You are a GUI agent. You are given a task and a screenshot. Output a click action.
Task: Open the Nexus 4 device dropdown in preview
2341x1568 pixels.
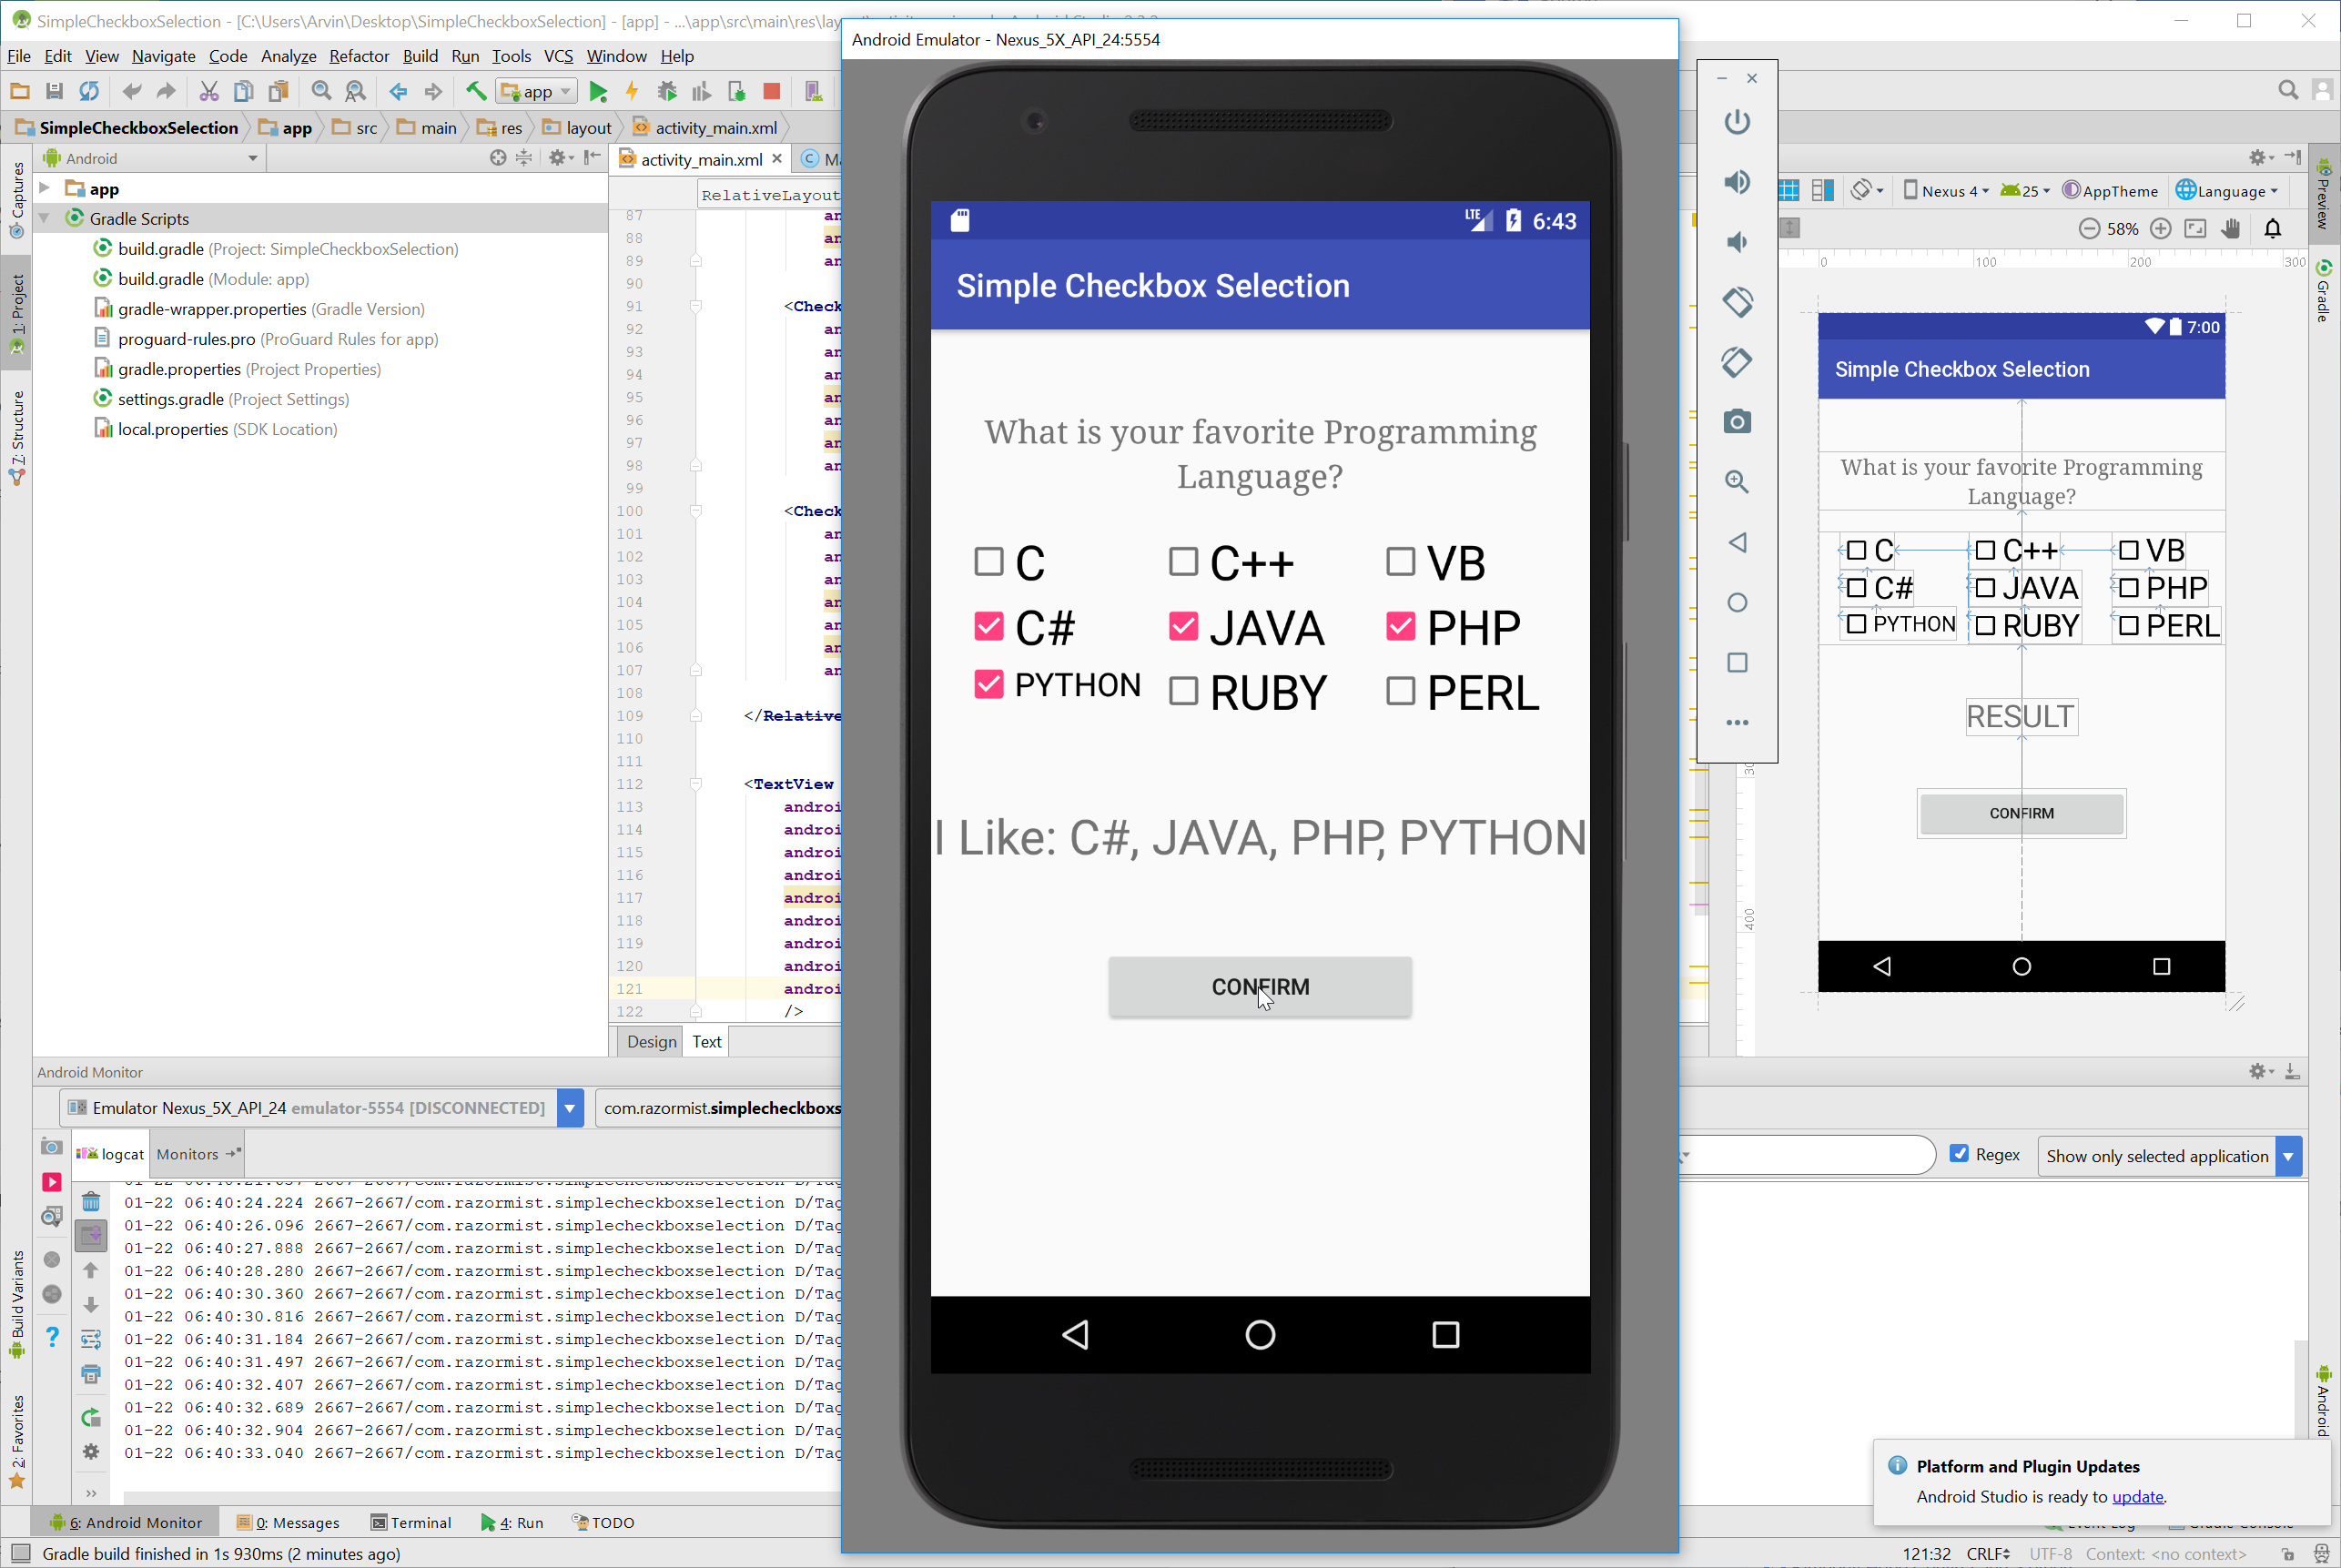pos(1944,190)
